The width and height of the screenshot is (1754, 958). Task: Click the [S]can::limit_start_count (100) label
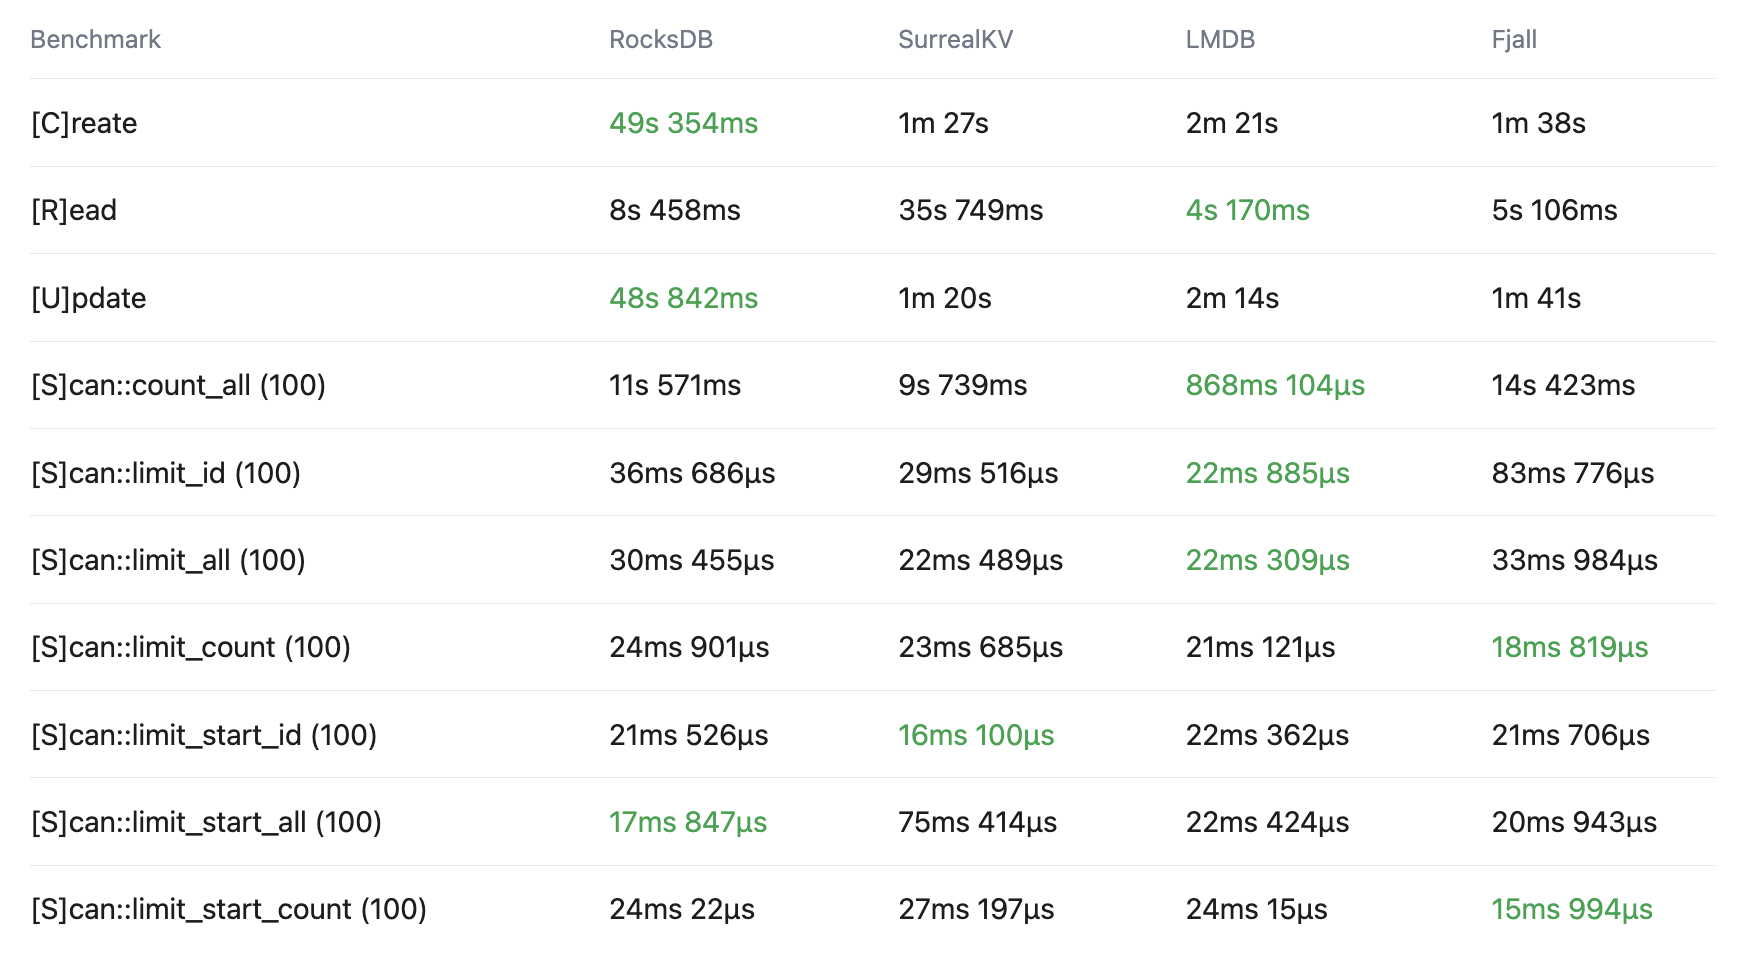point(229,909)
